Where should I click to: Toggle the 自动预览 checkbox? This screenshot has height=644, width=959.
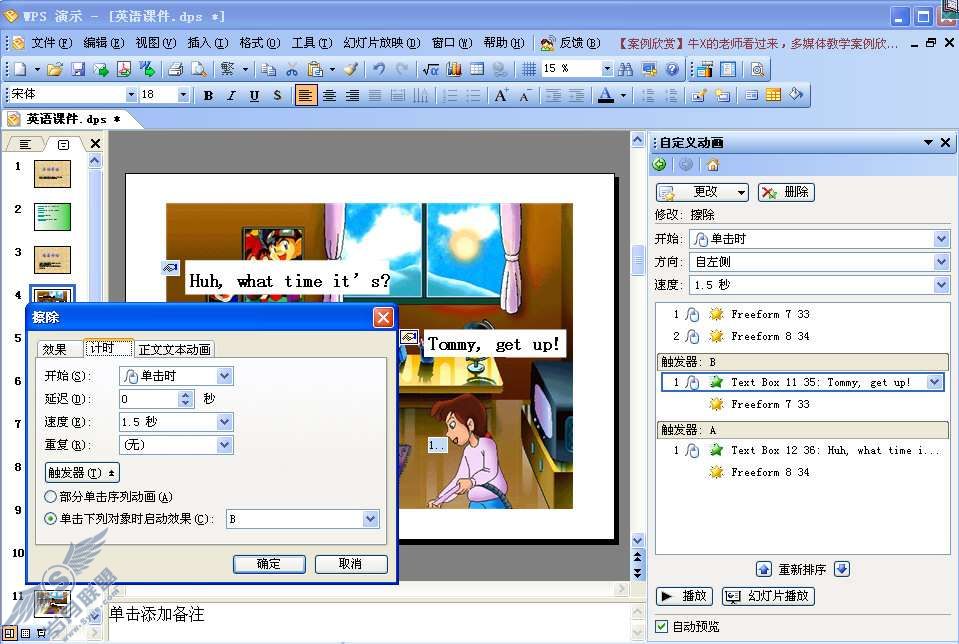tap(661, 626)
